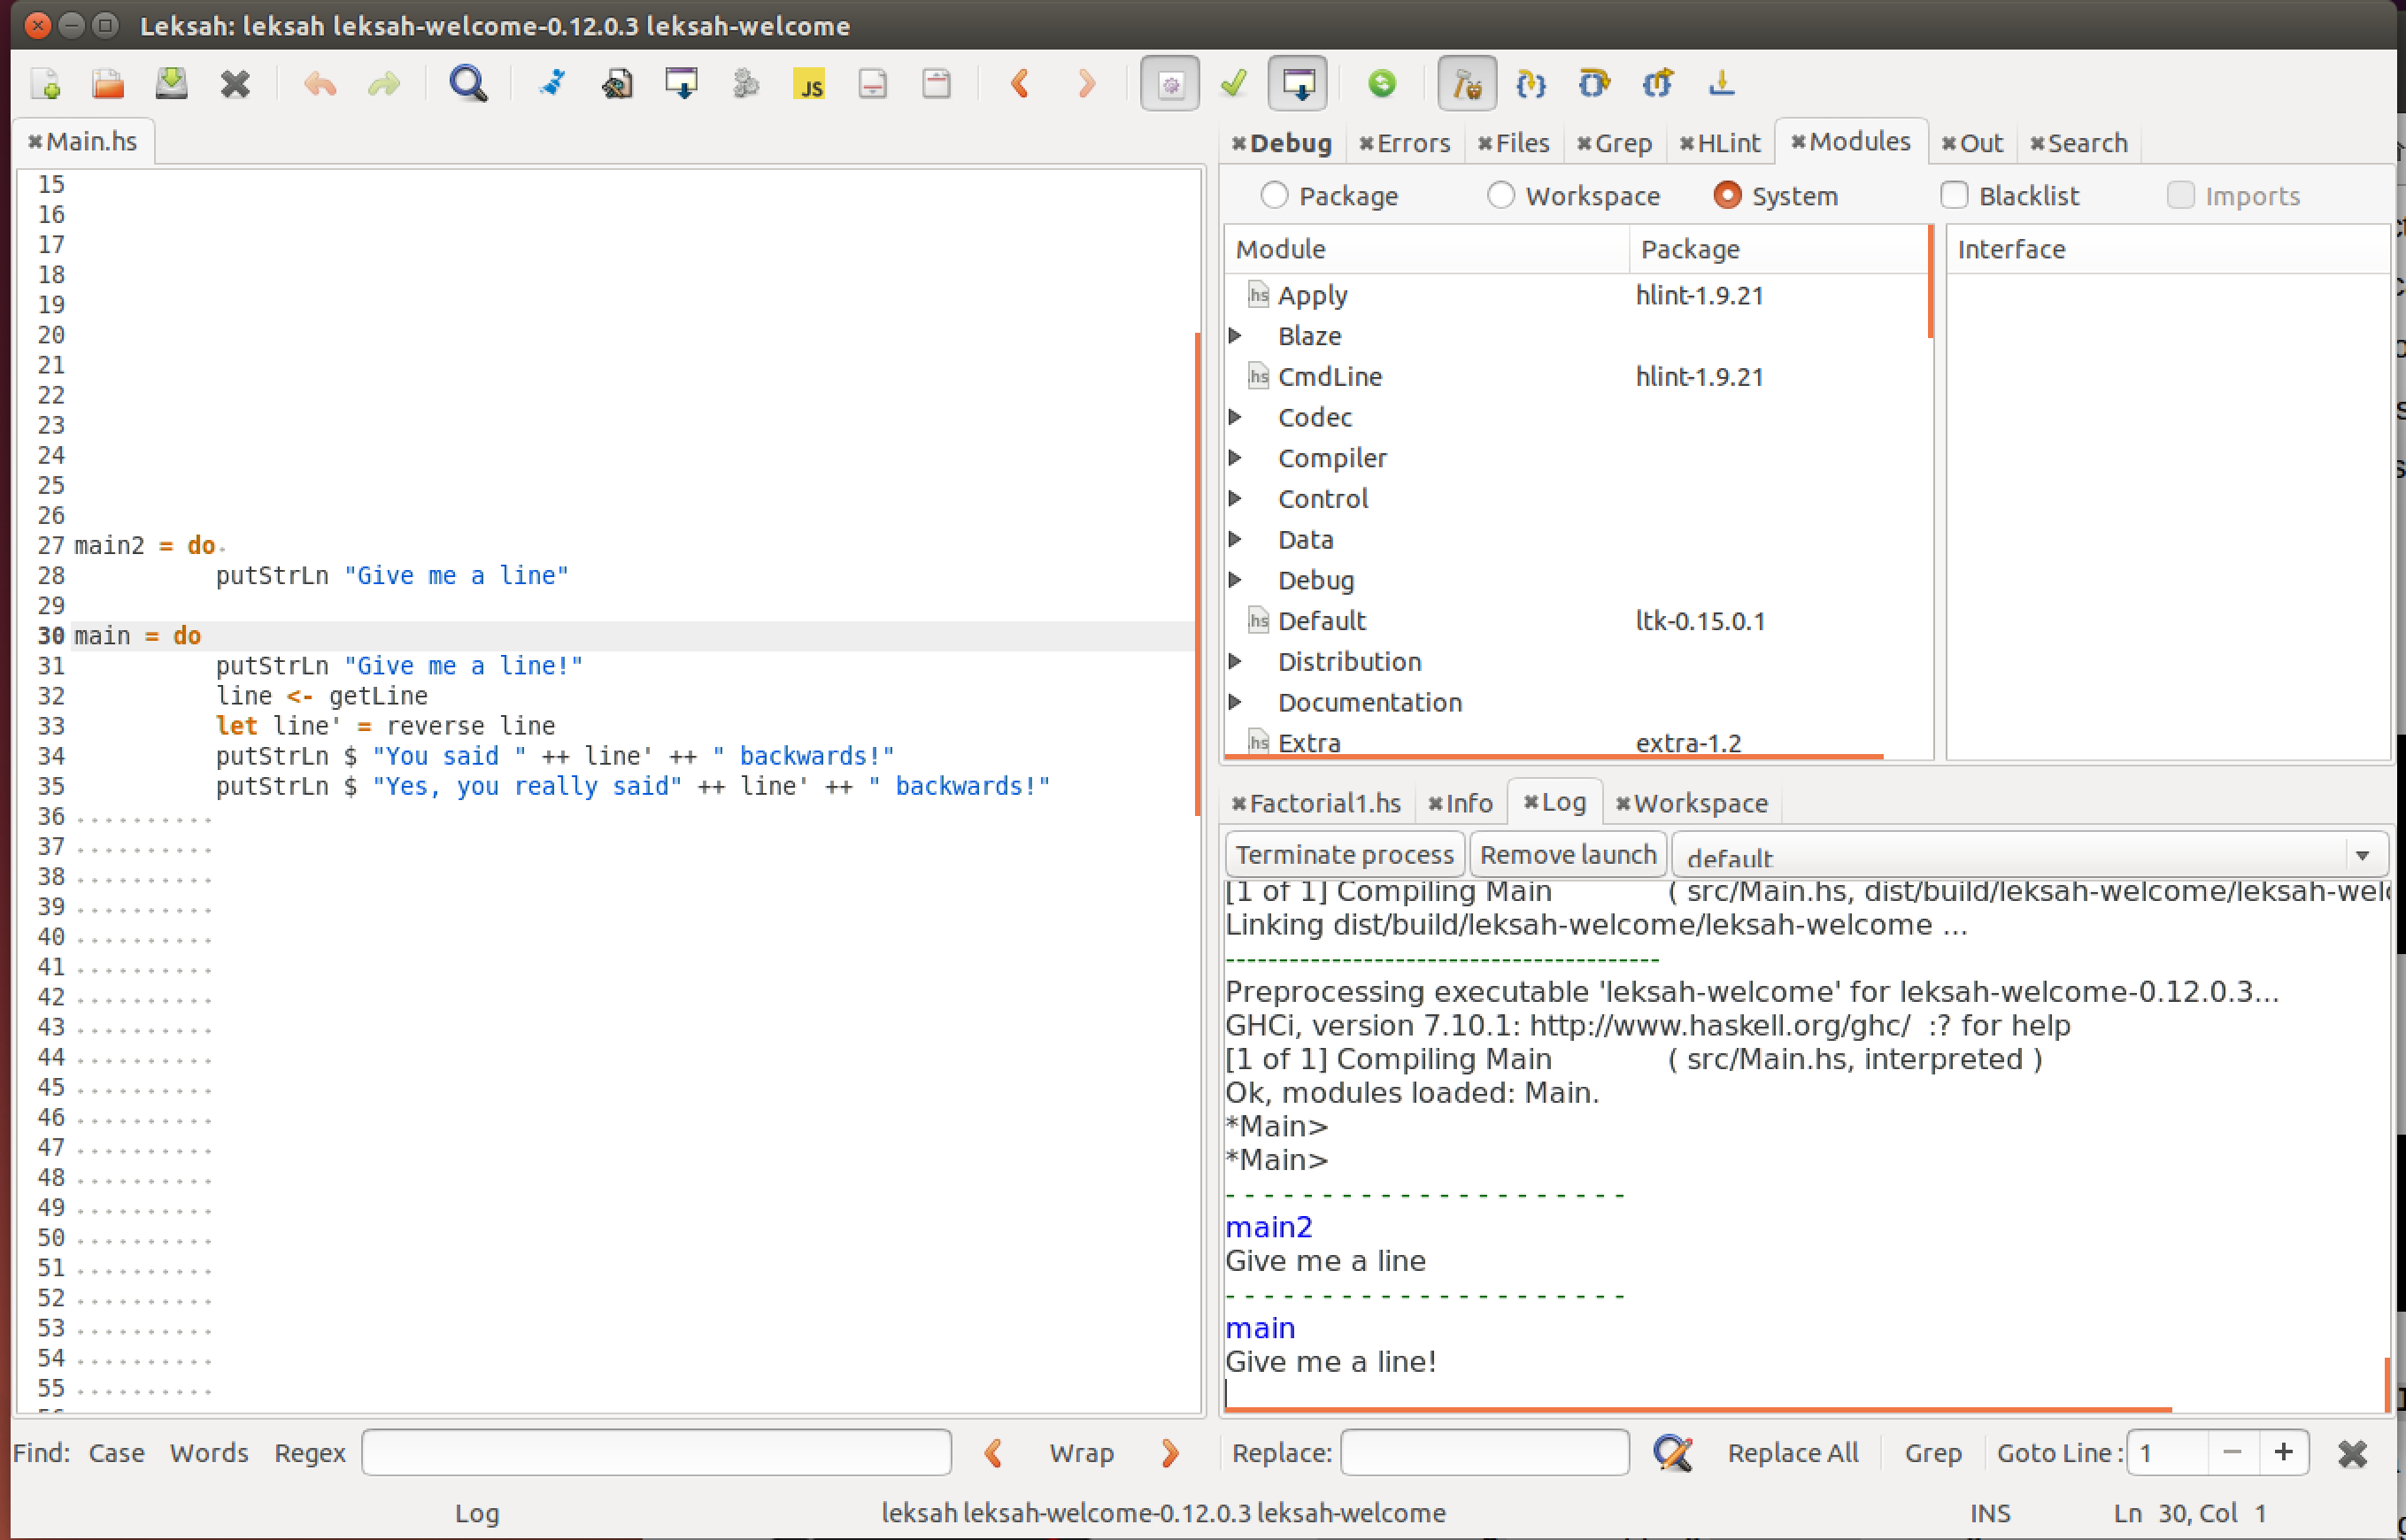Screen dimensions: 2406x1540
Task: Expand the Data module tree node
Action: [1235, 539]
